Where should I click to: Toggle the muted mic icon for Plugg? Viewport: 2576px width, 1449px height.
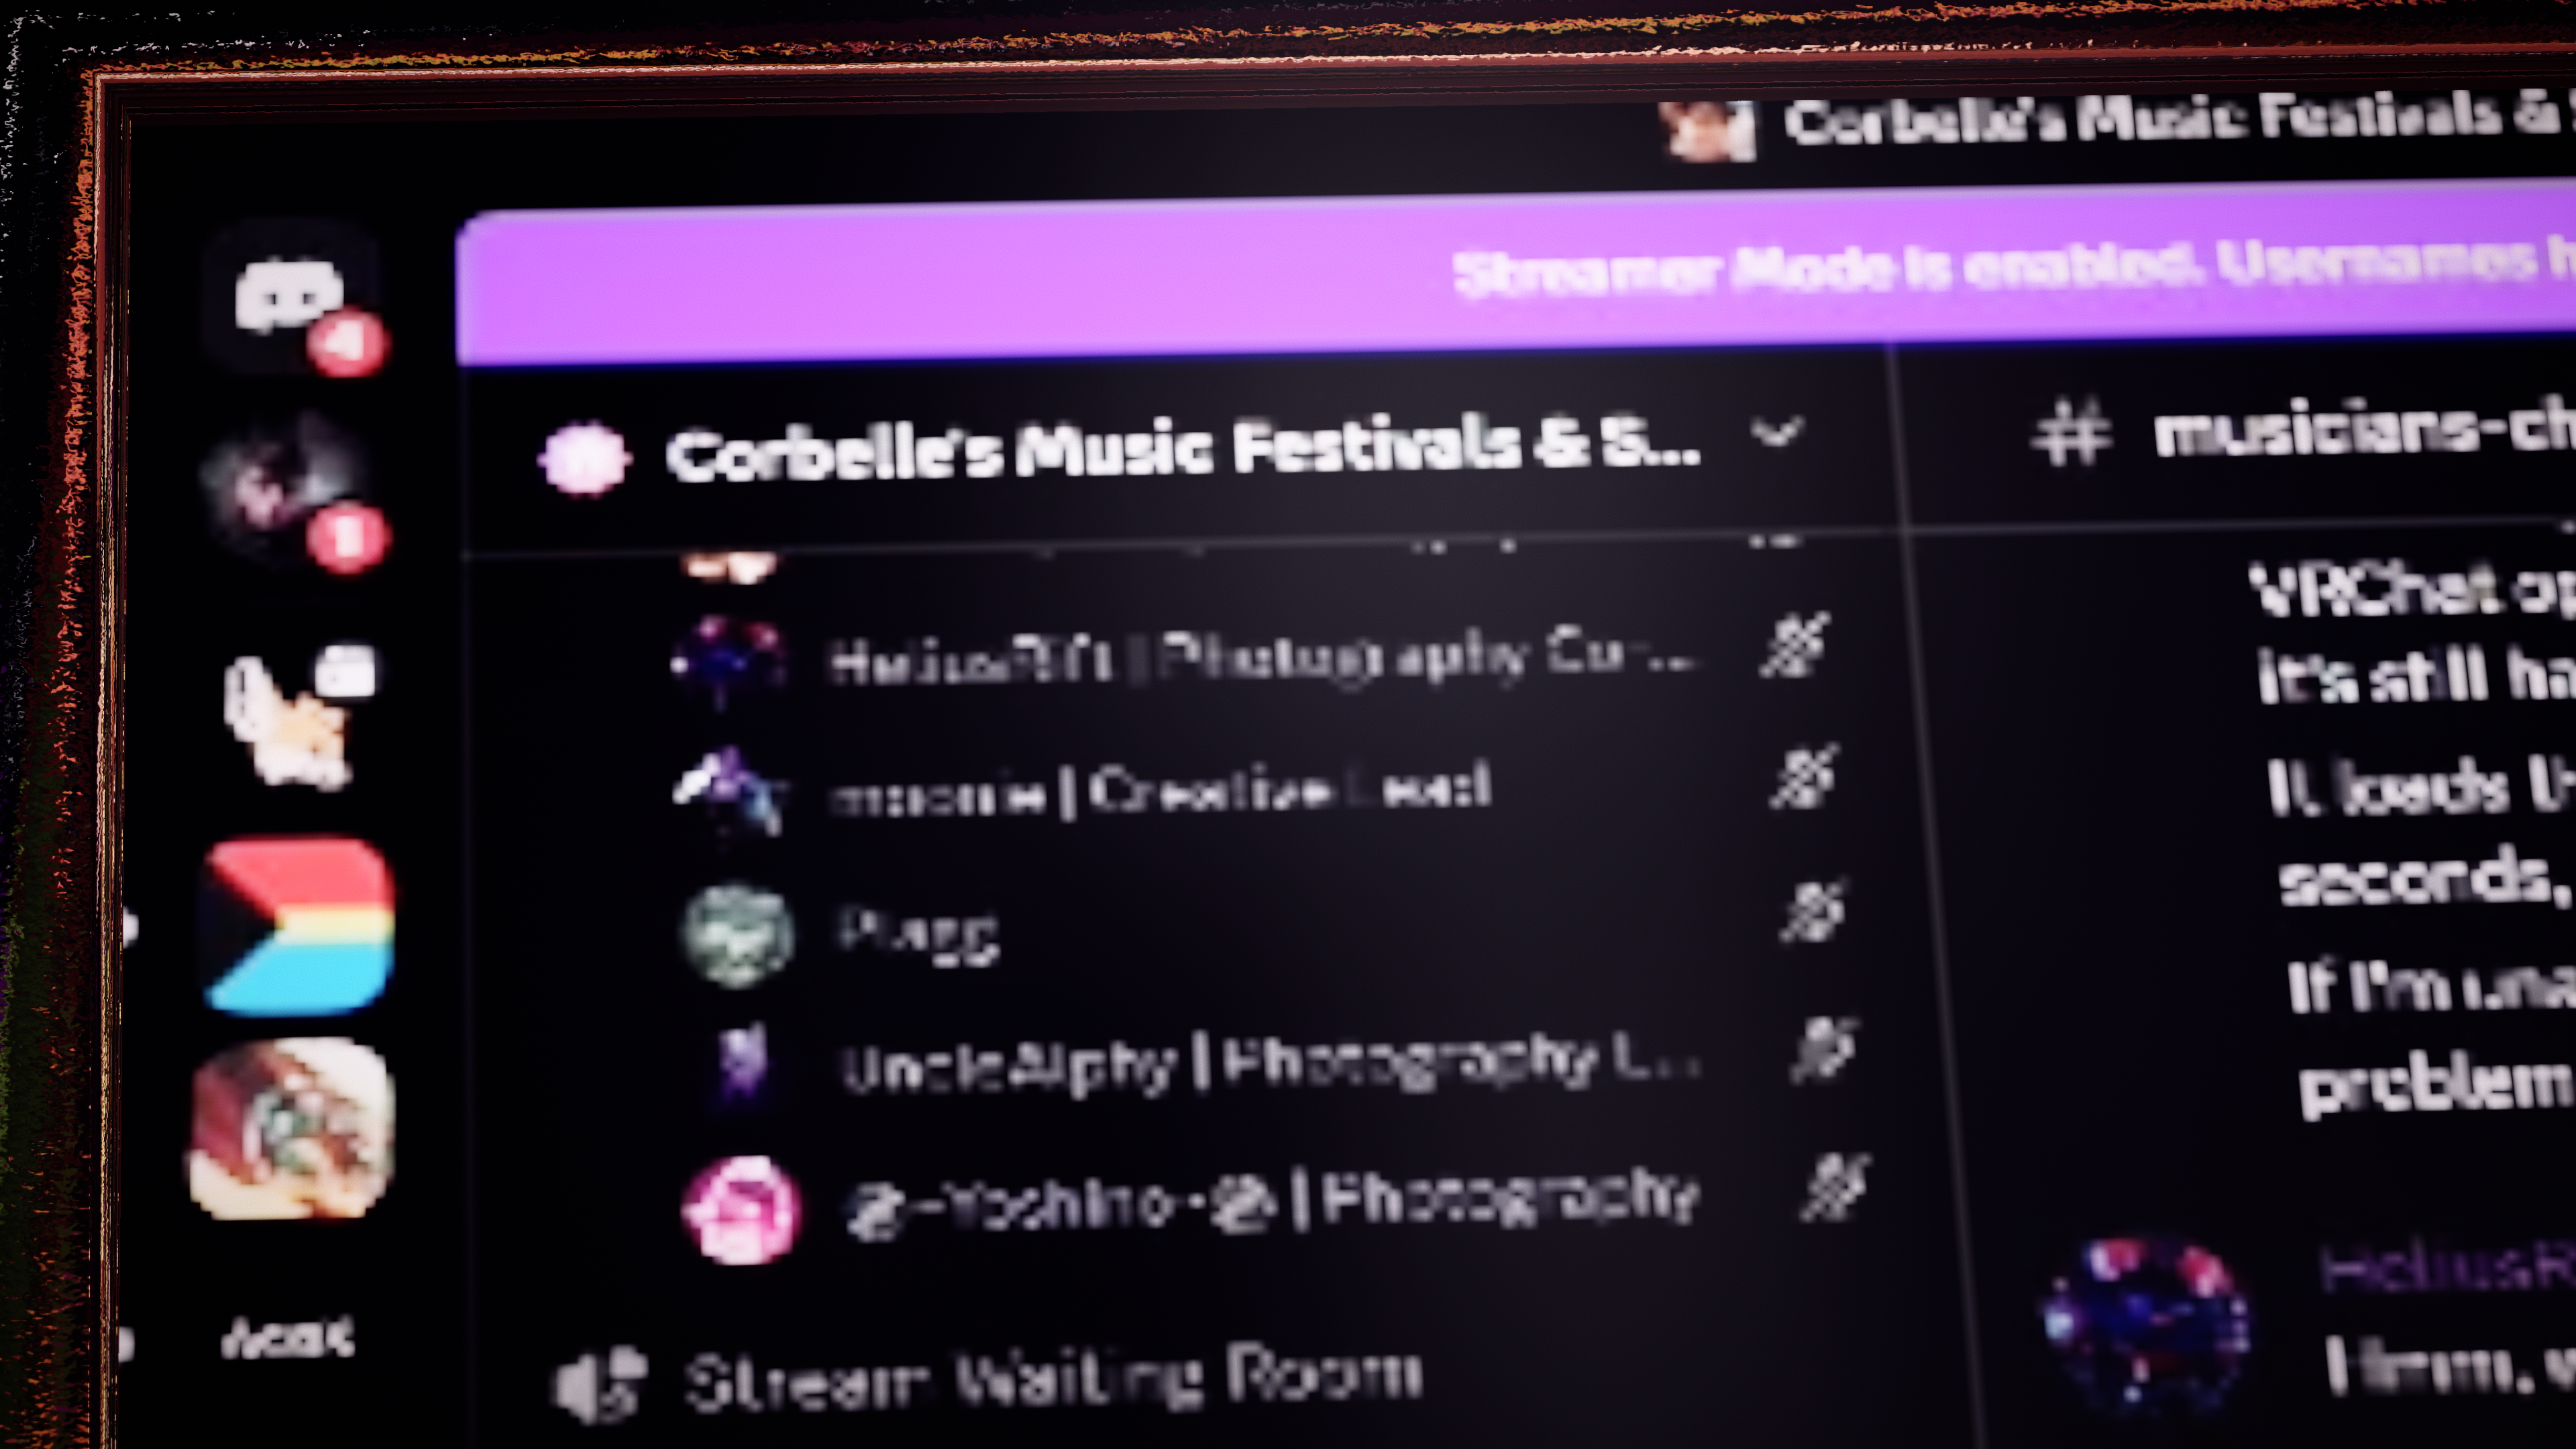[x=1813, y=911]
